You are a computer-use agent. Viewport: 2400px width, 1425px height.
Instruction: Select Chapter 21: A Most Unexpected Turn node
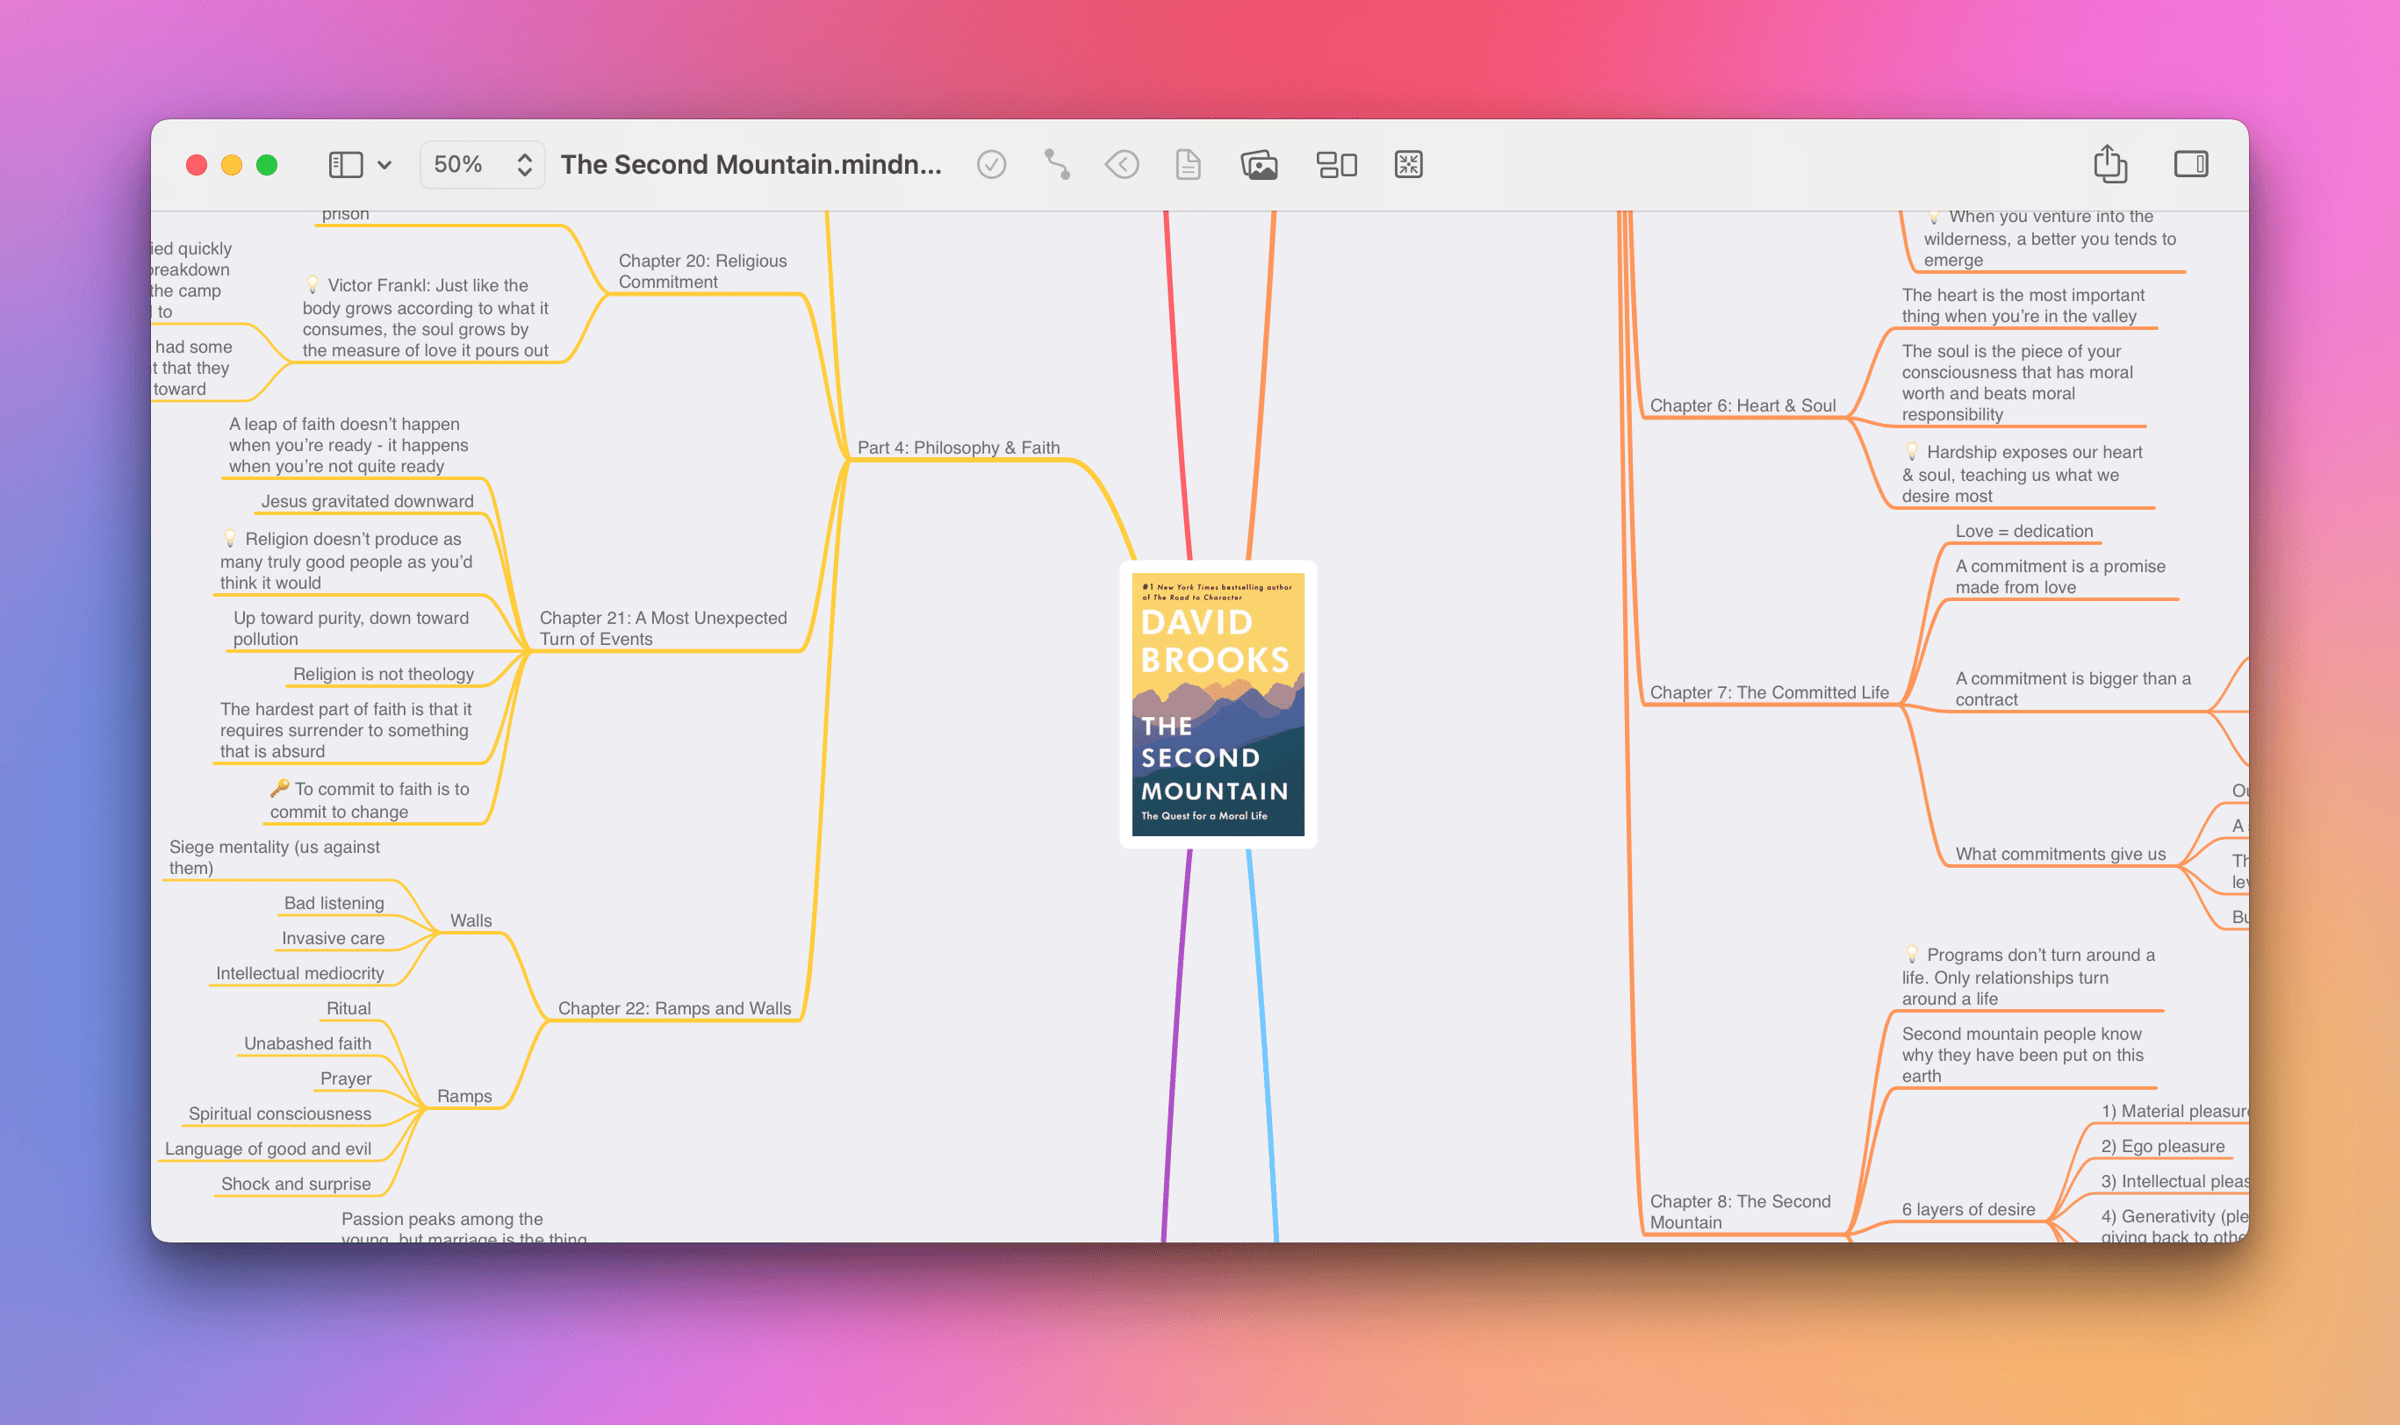pyautogui.click(x=663, y=628)
